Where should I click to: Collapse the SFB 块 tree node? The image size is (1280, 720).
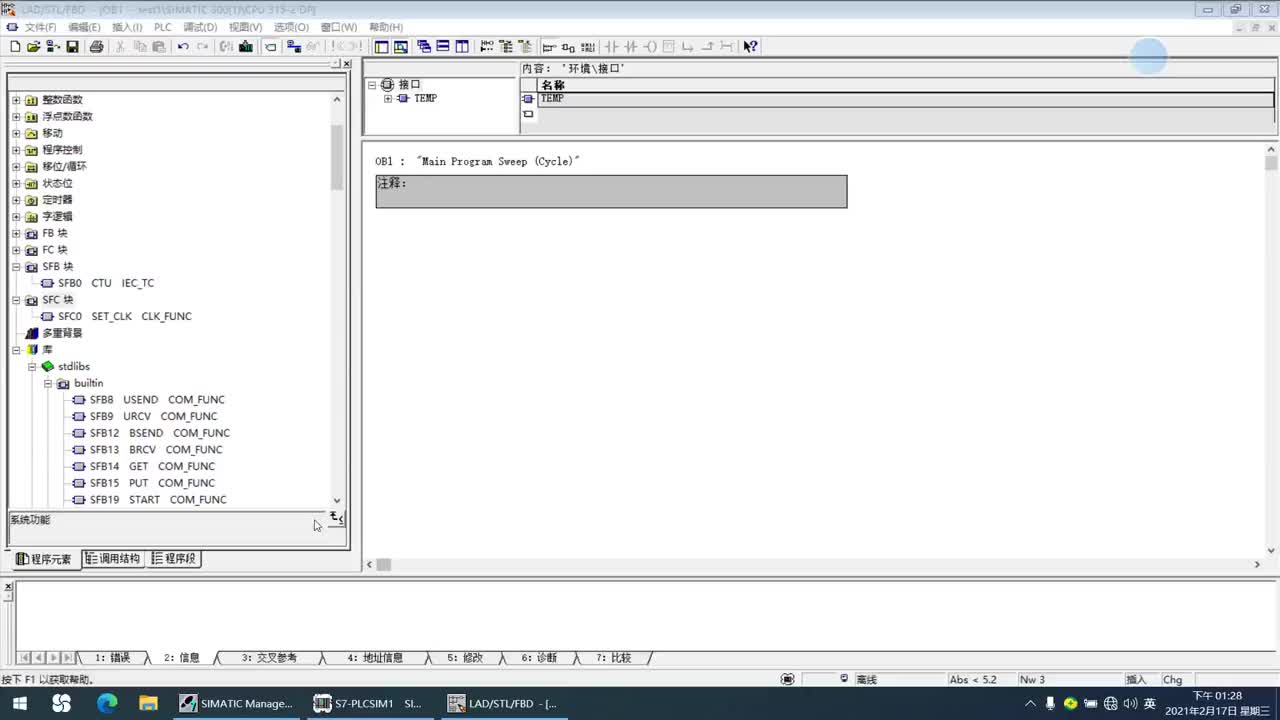click(16, 267)
